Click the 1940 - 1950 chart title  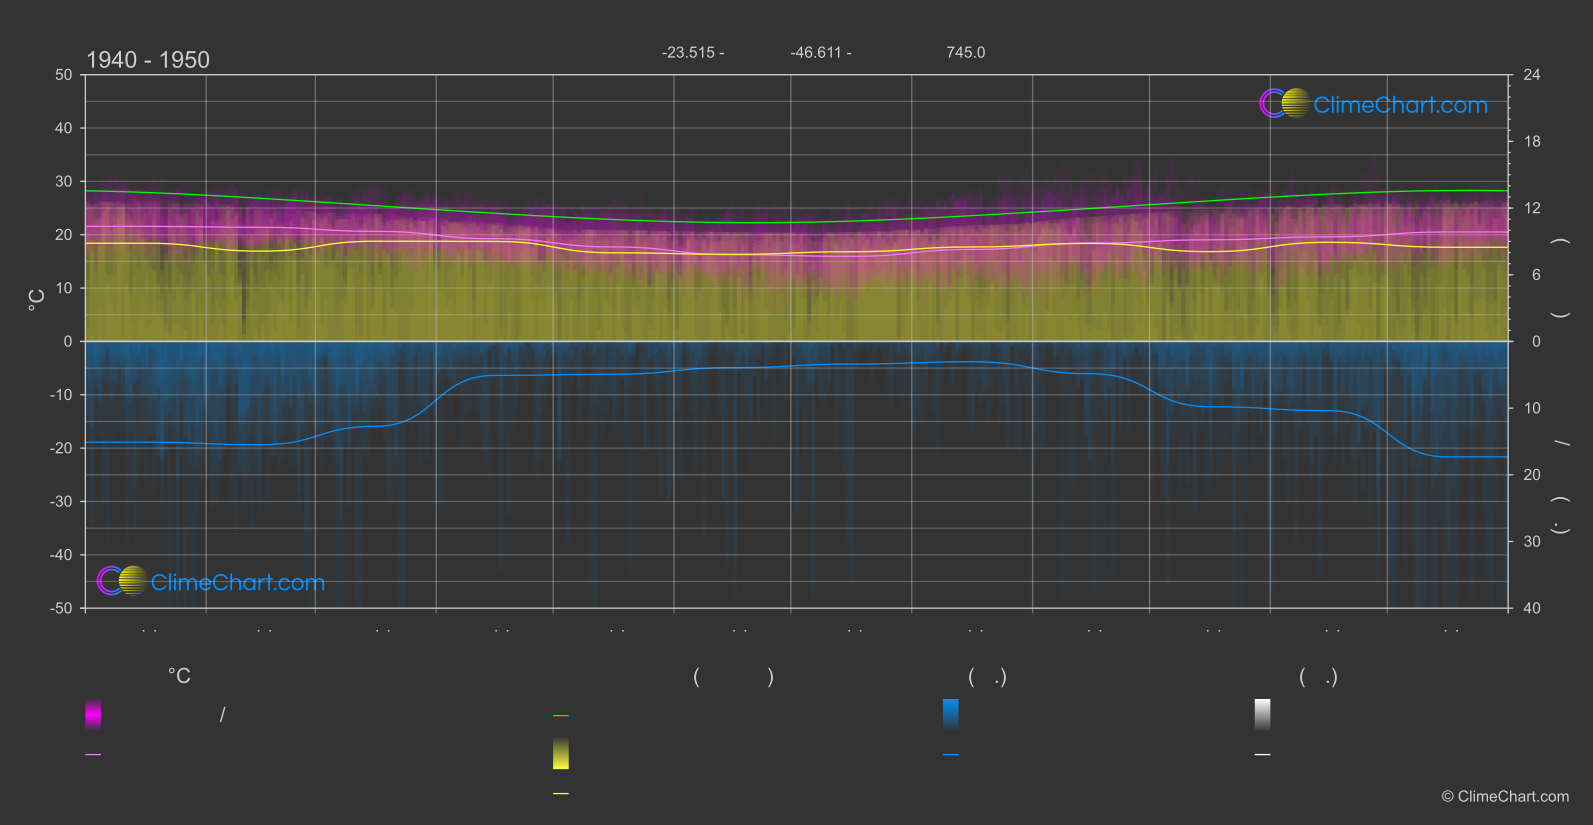[x=148, y=60]
